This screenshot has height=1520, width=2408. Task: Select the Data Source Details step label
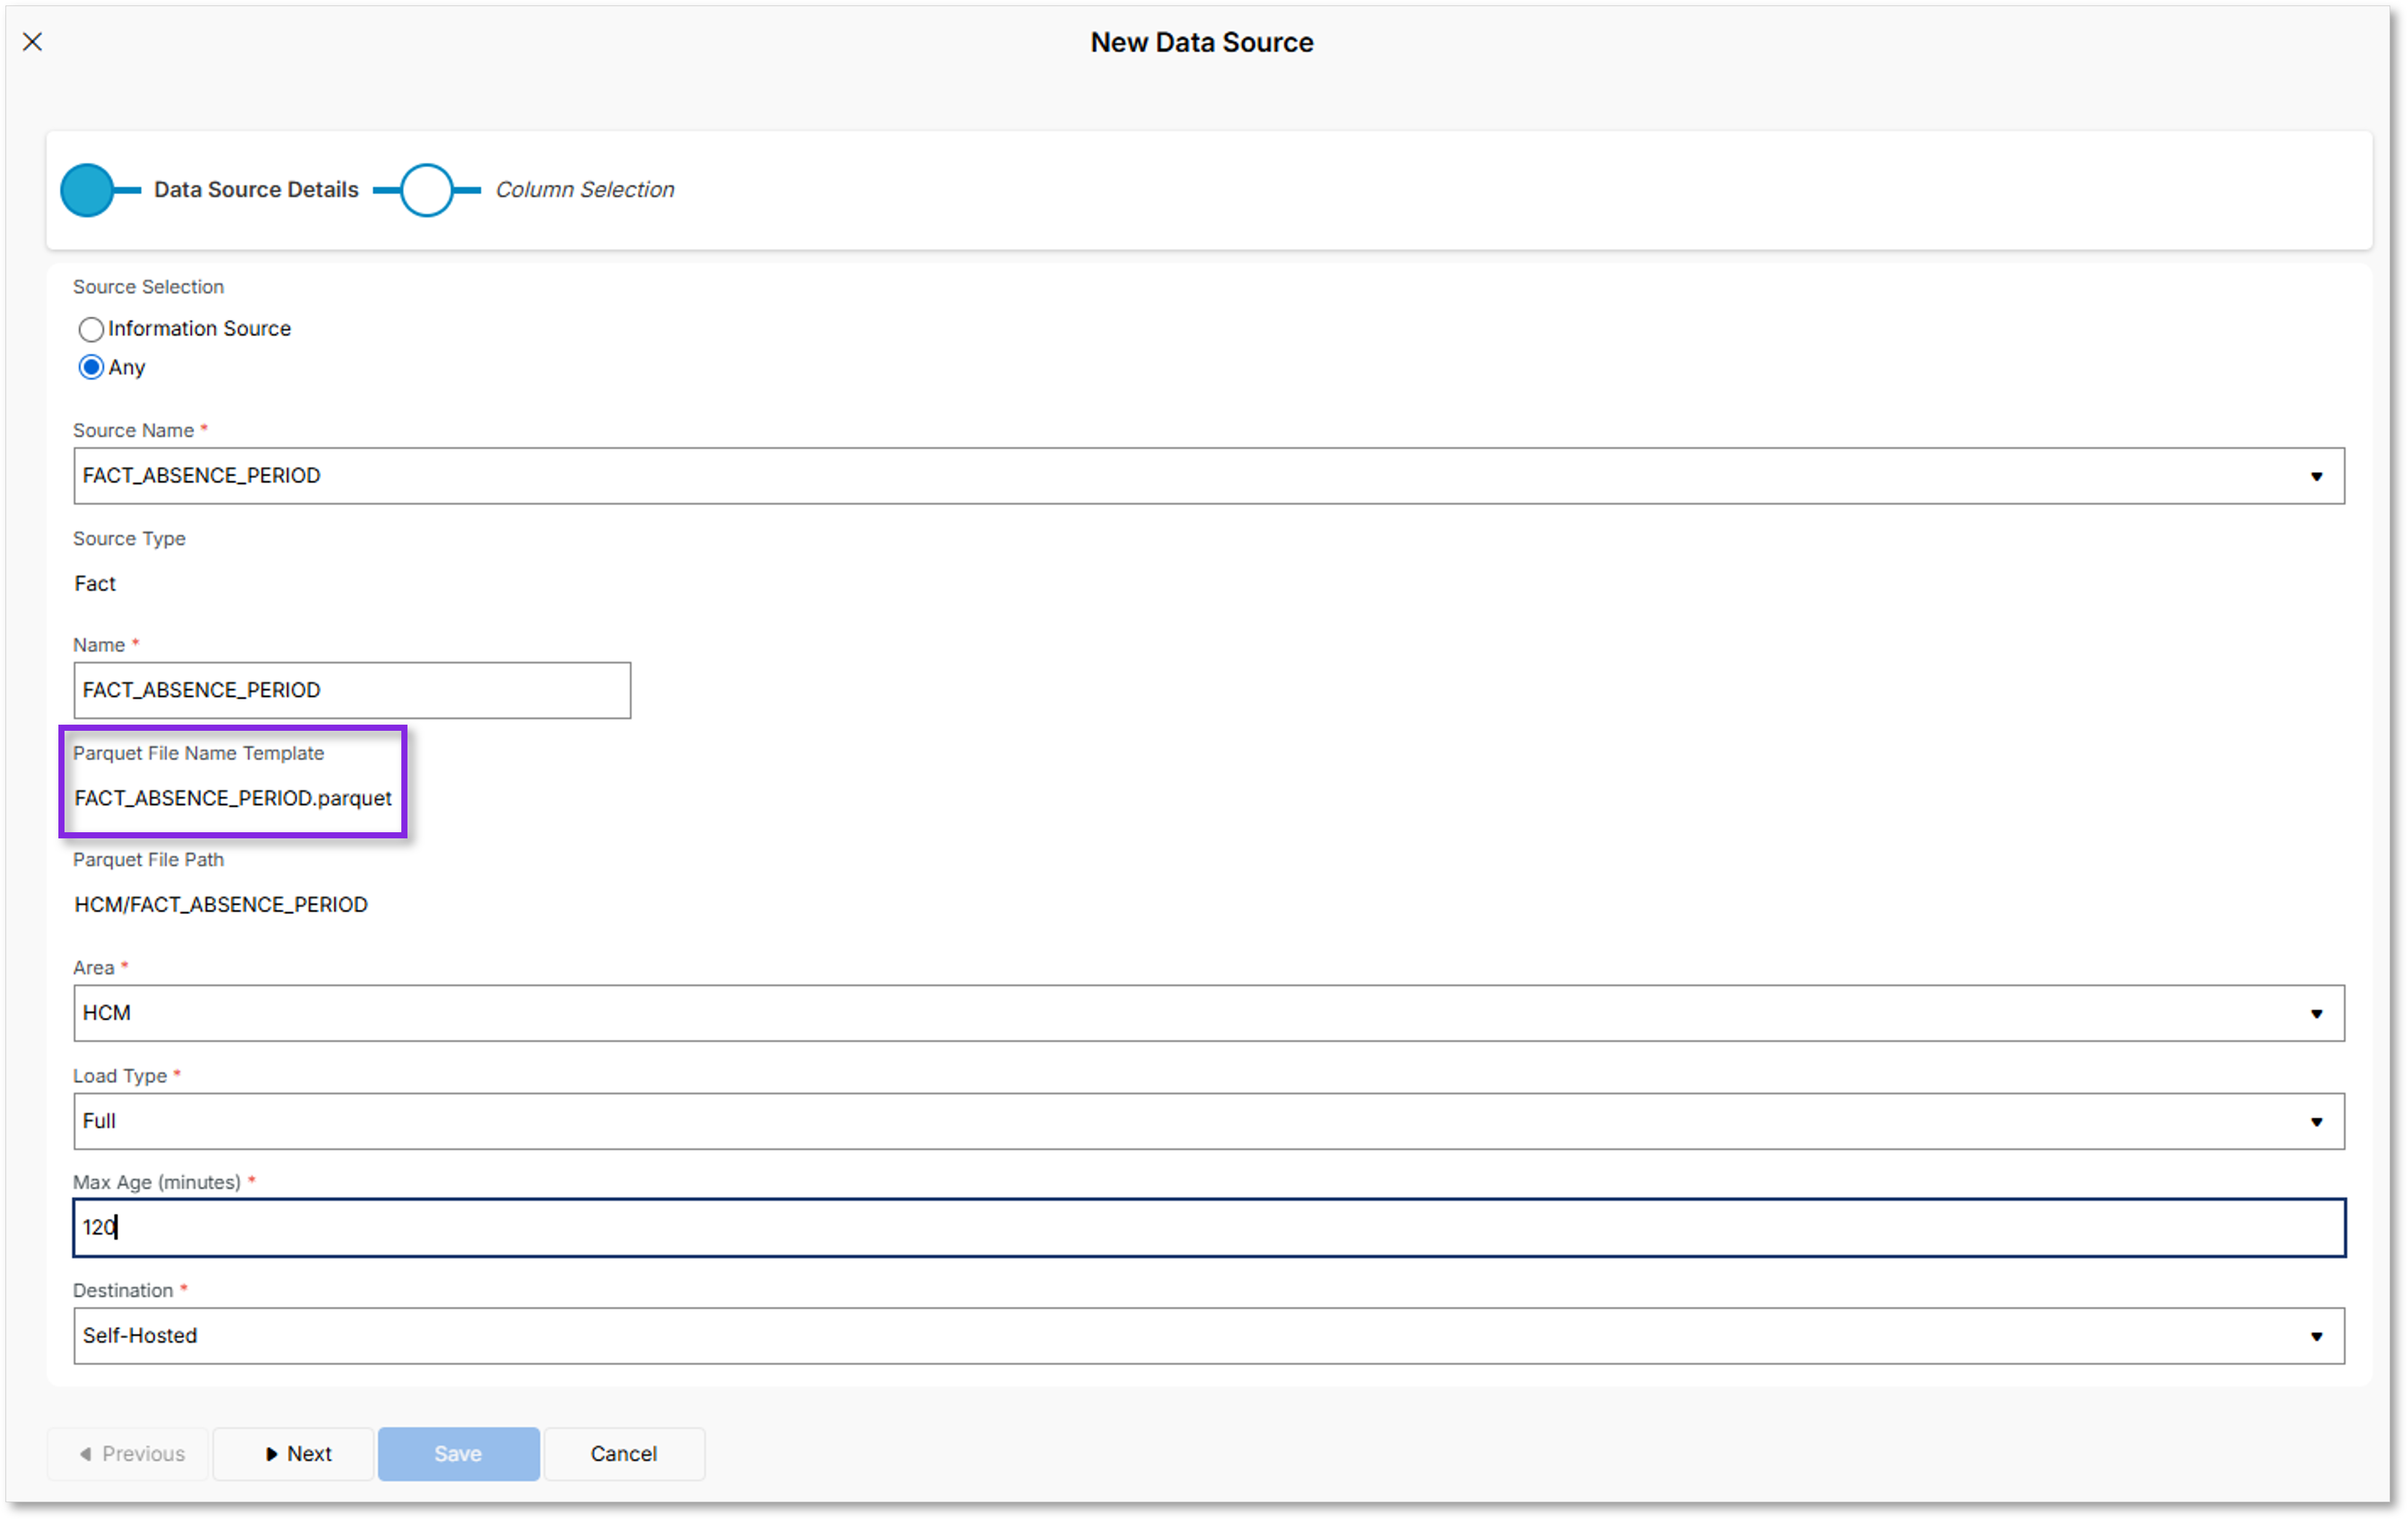pos(256,190)
